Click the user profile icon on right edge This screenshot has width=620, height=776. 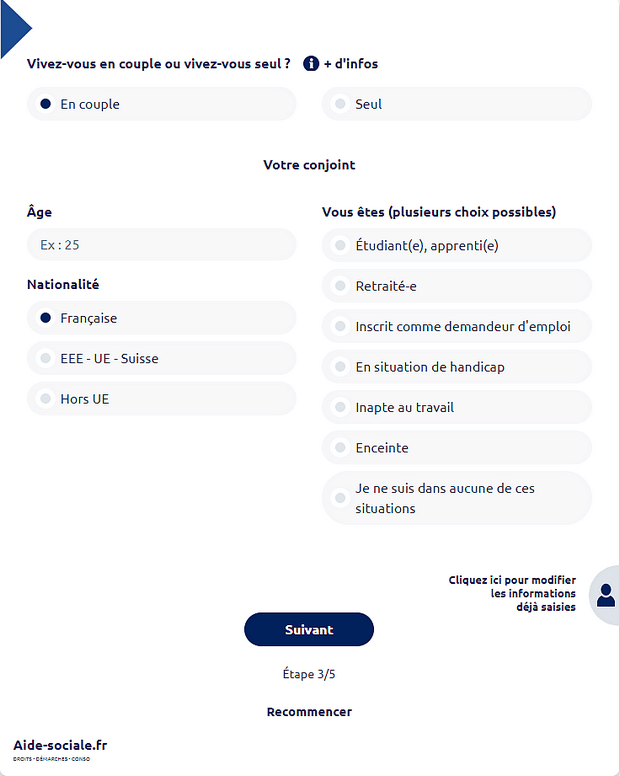[x=605, y=595]
